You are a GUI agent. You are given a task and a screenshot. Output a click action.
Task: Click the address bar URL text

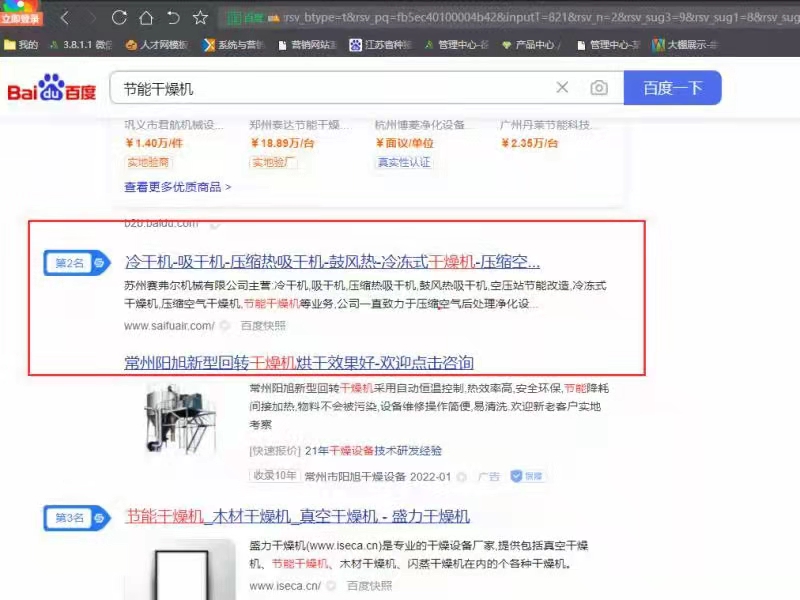tap(541, 18)
